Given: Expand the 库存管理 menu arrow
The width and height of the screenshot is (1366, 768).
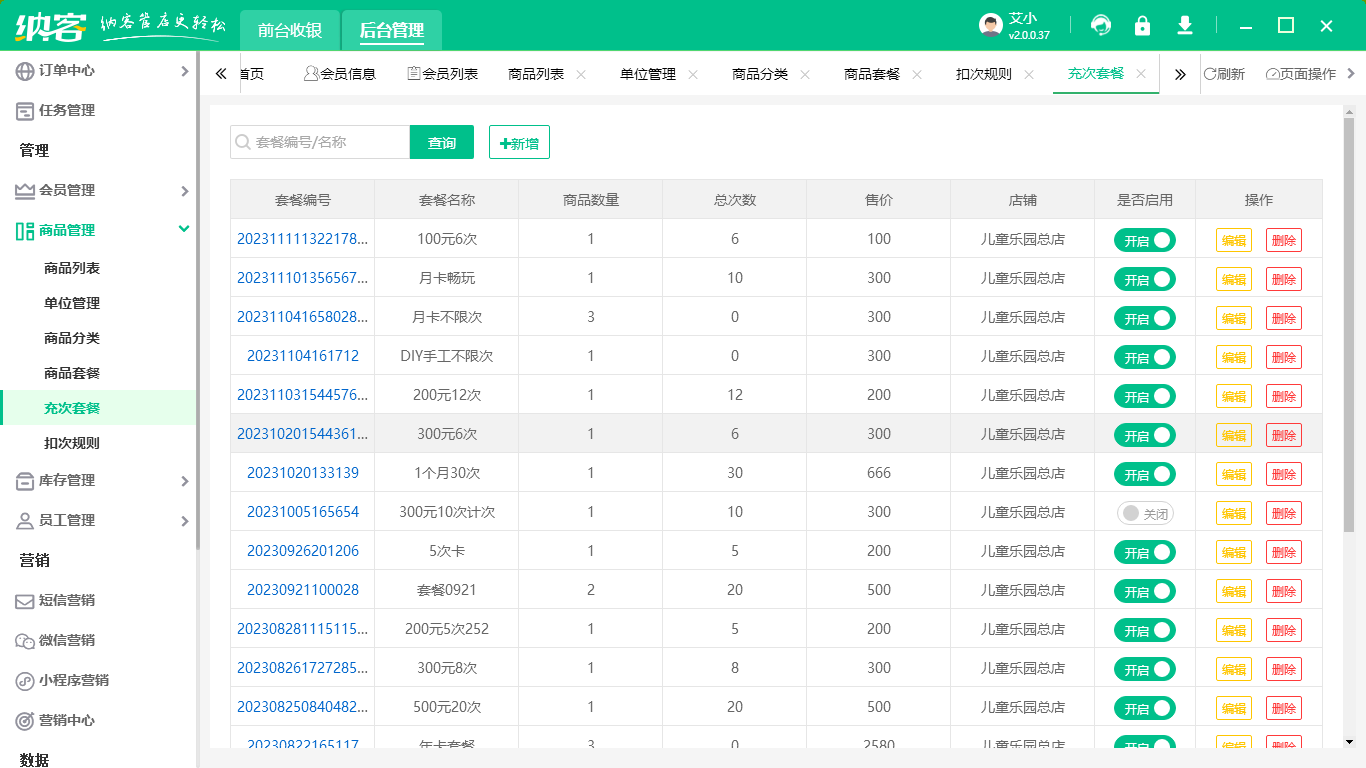Looking at the screenshot, I should (184, 481).
